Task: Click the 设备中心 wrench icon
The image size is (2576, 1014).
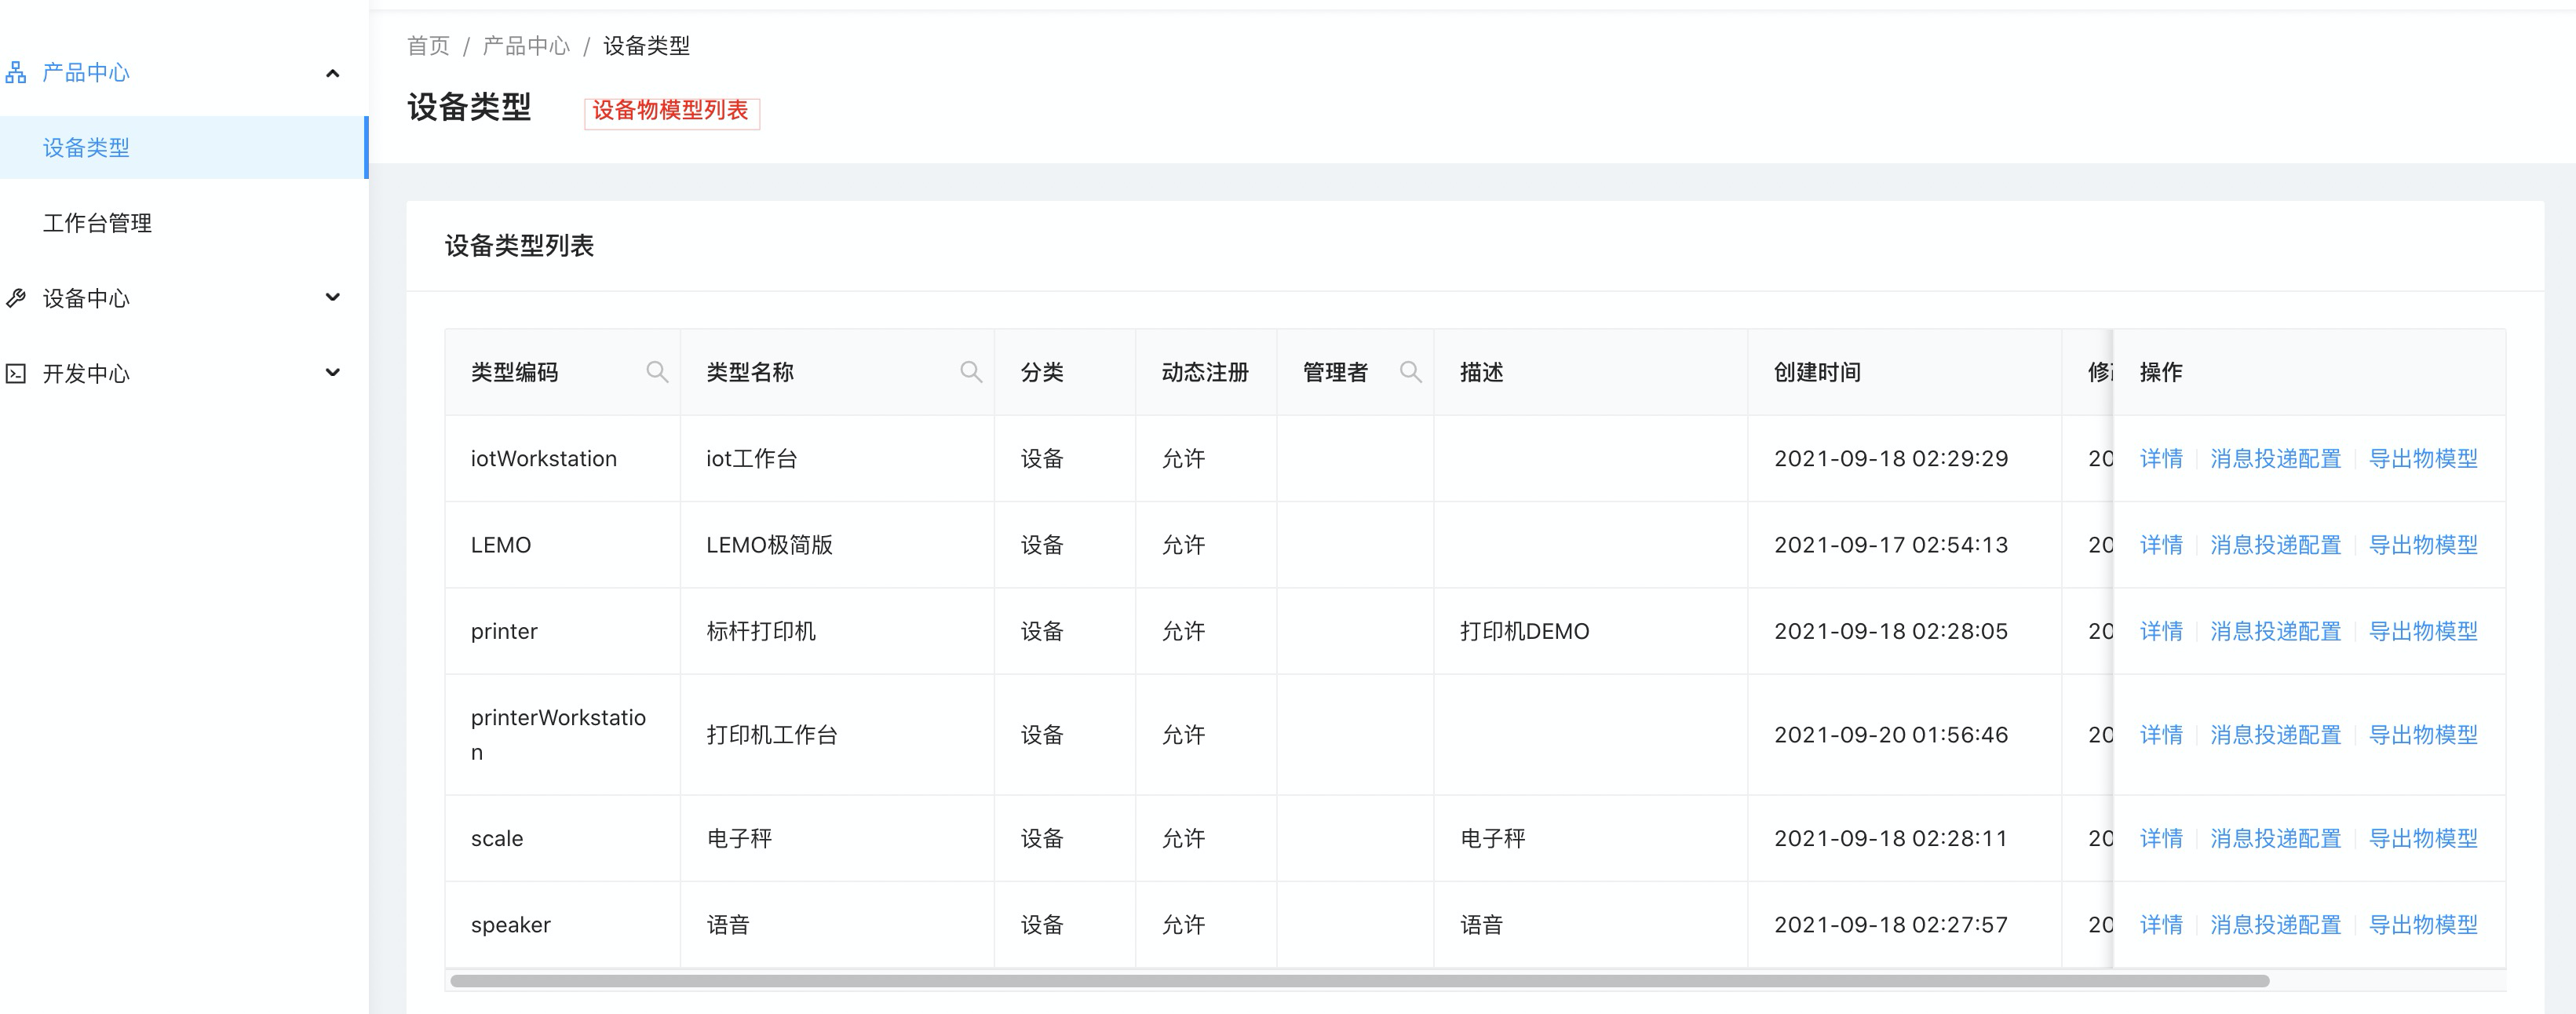Action: coord(16,298)
